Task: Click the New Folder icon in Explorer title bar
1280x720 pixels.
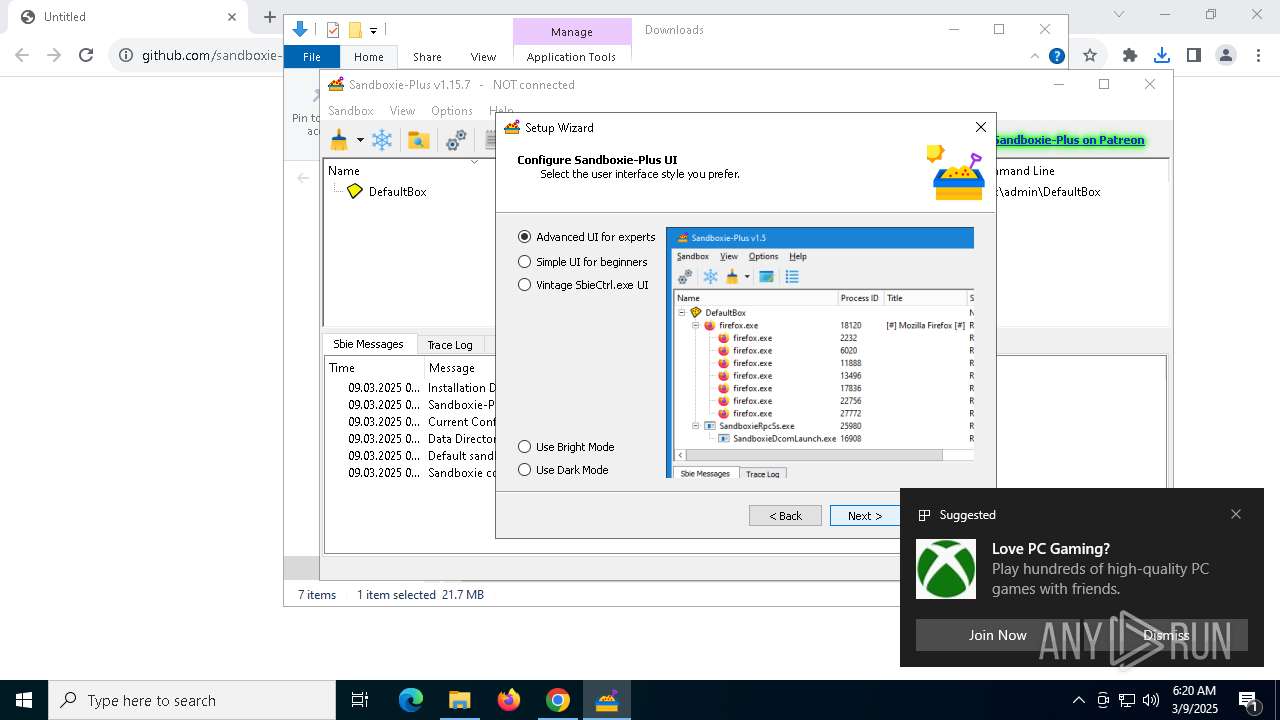Action: point(354,30)
